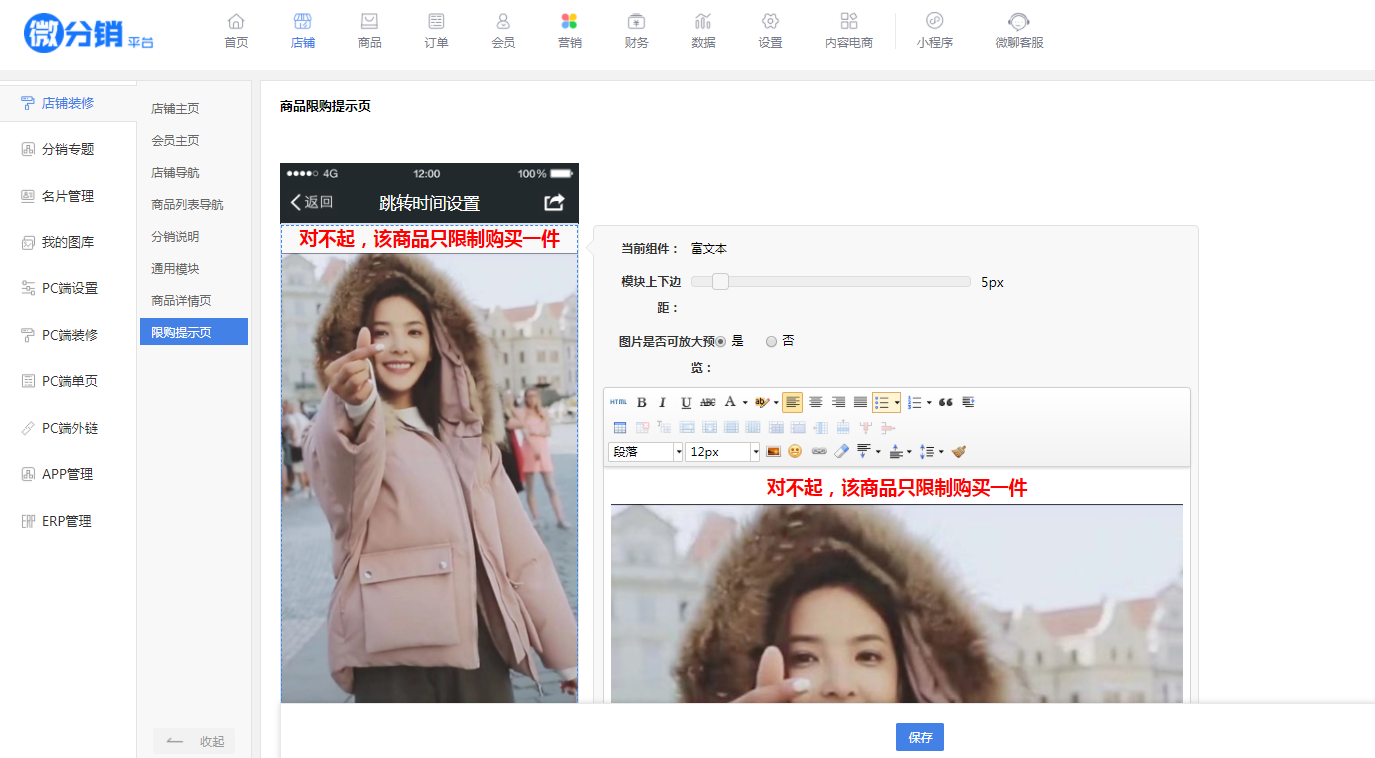This screenshot has width=1375, height=758.
Task: Insert a table using the table icon
Action: coord(620,427)
